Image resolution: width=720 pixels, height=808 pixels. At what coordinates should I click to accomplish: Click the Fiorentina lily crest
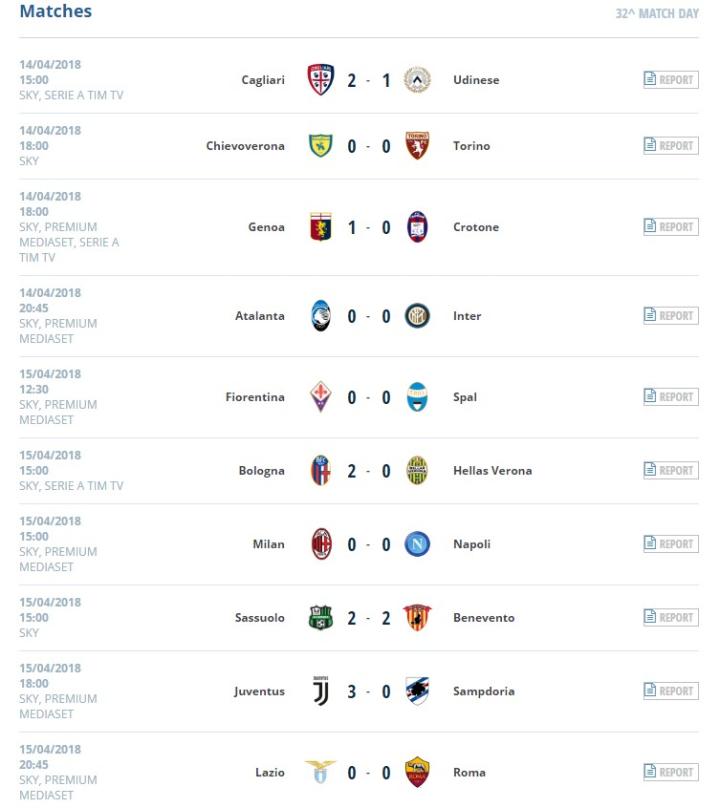(x=320, y=397)
